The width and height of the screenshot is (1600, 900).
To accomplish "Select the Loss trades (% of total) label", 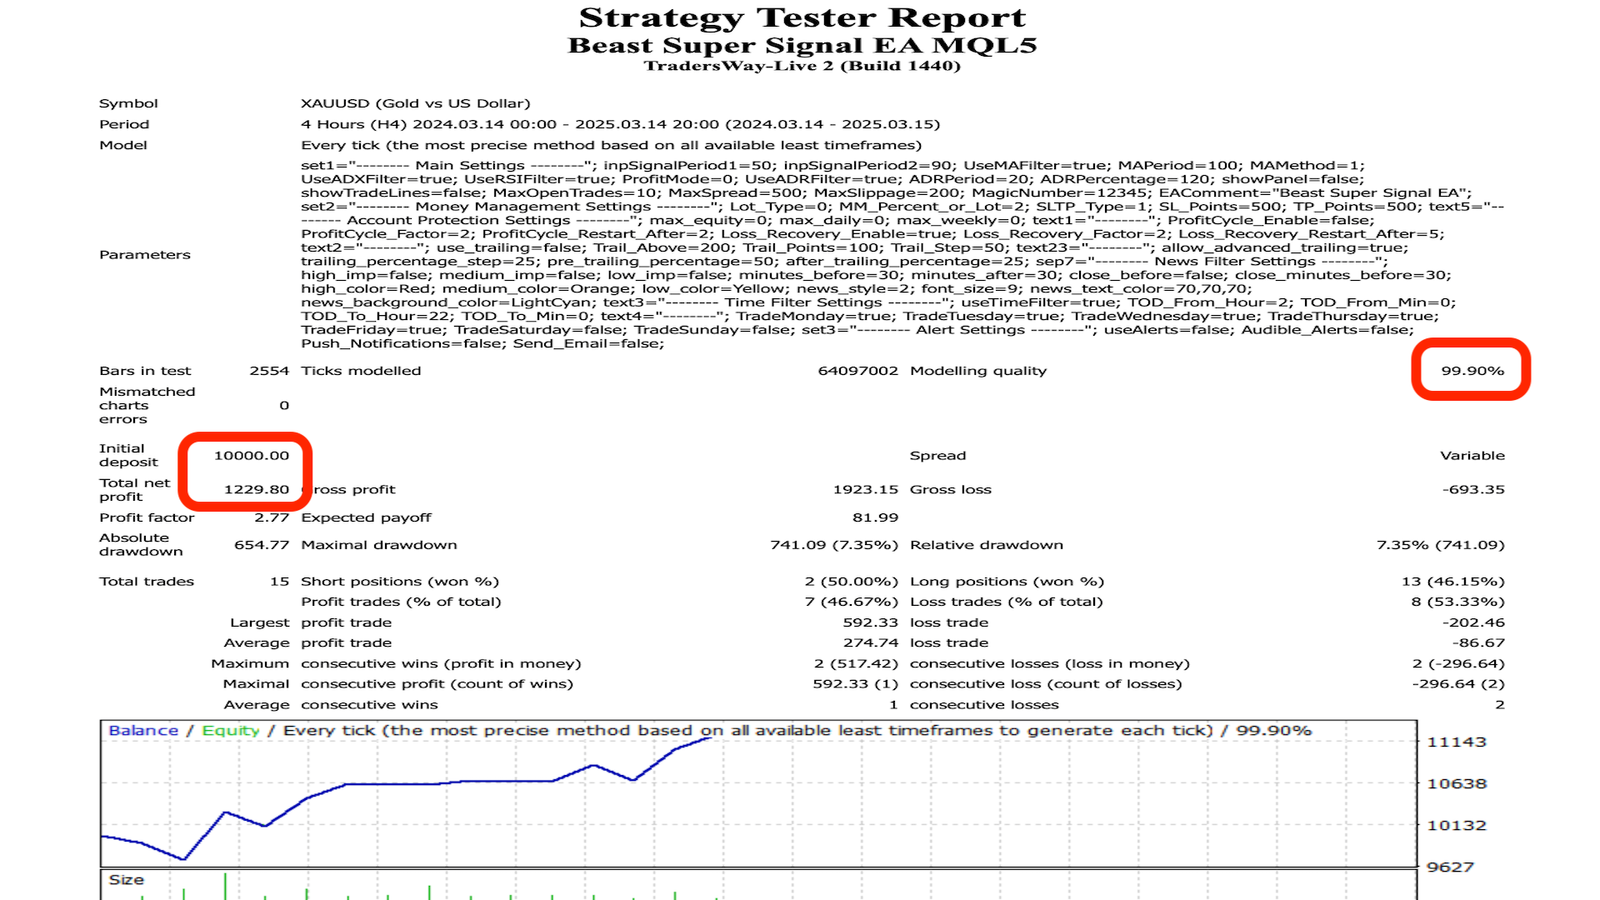I will coord(1007,602).
